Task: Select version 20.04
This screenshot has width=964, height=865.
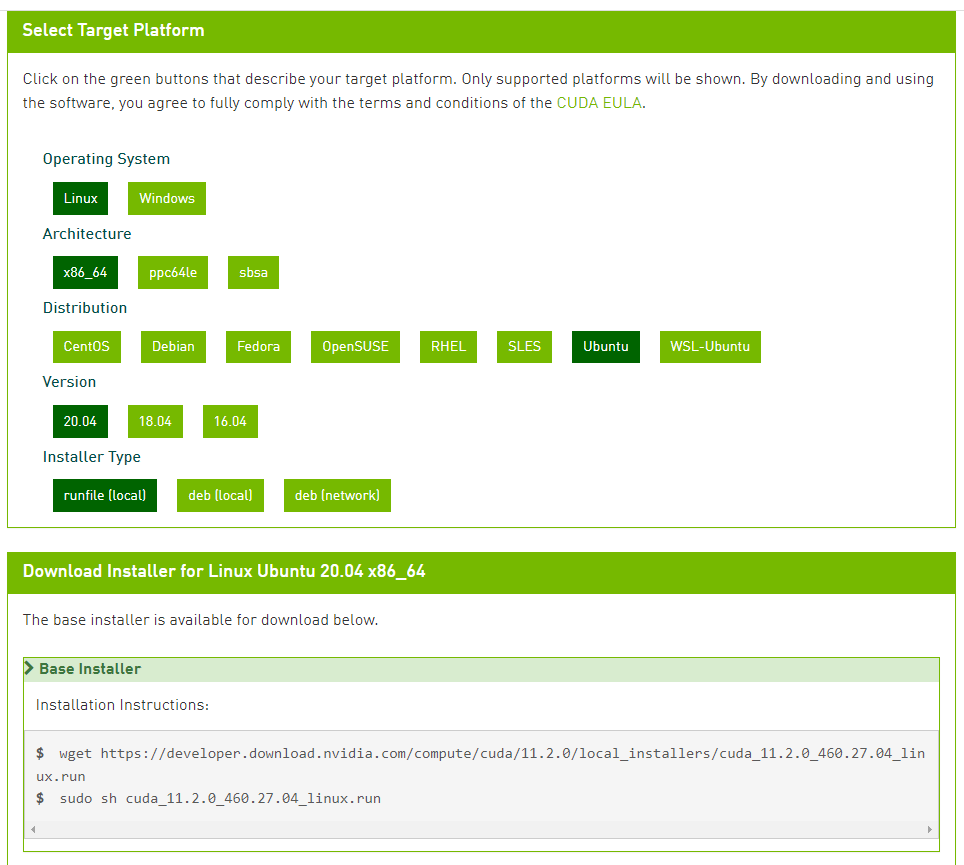Action: 81,422
